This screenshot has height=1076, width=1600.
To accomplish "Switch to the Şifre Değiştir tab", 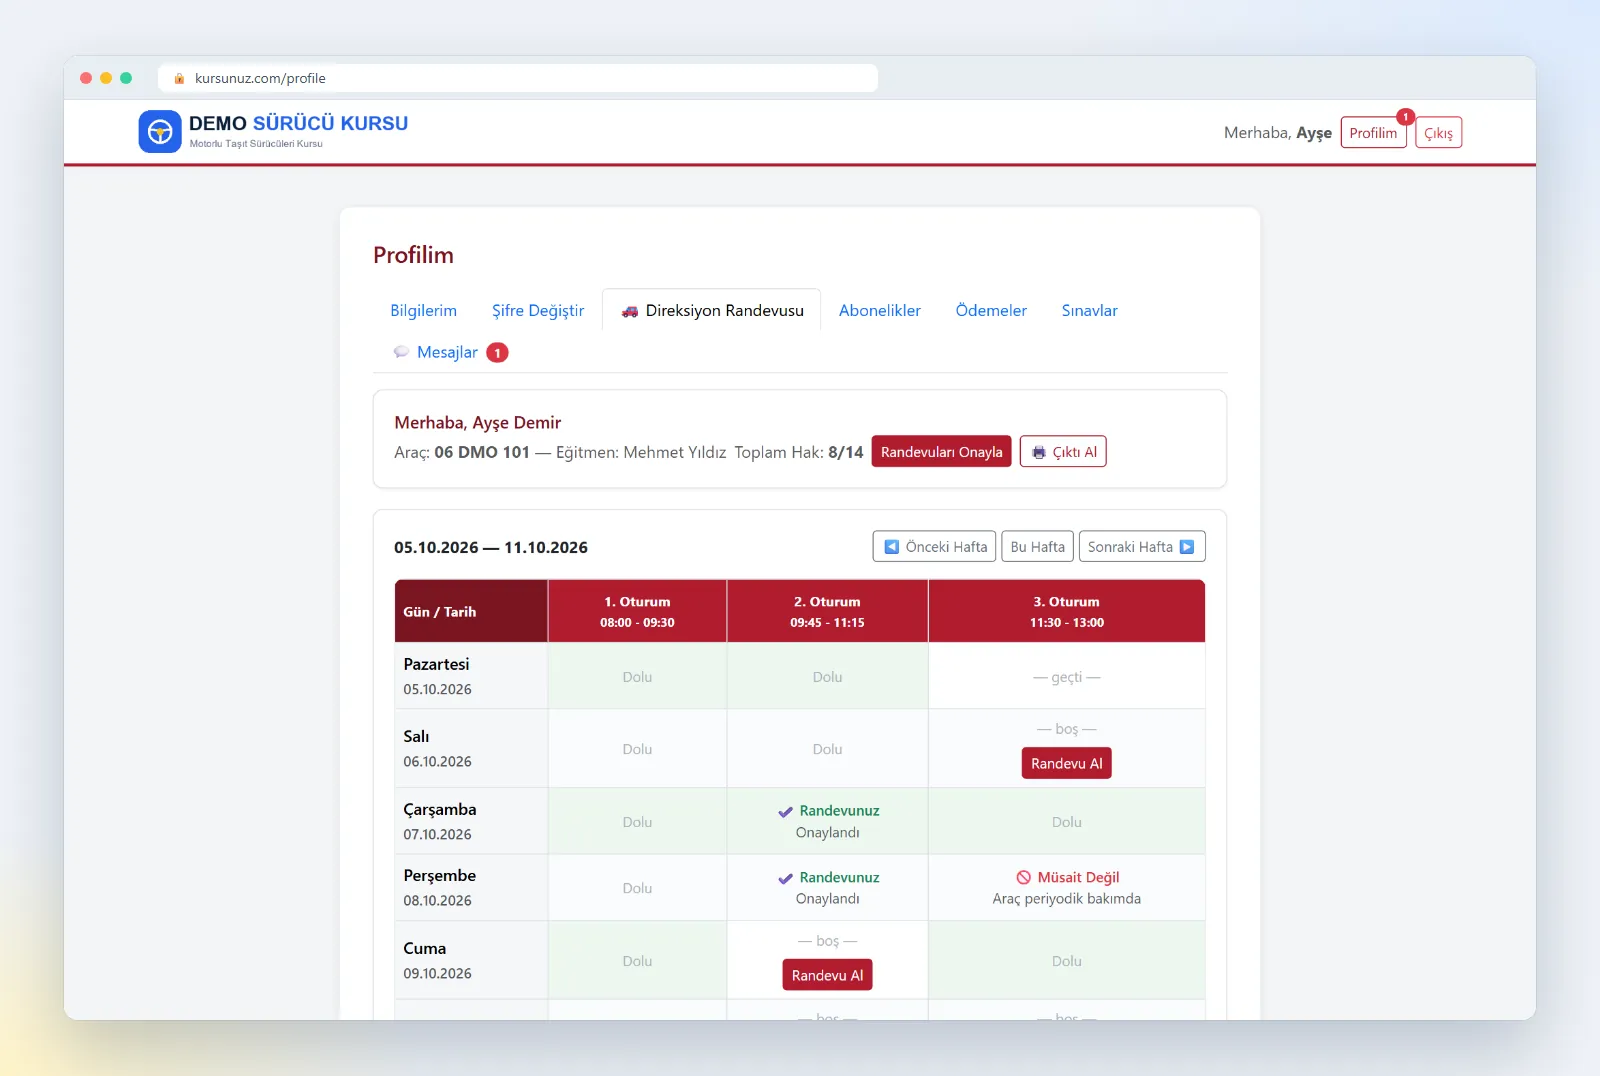I will pos(538,310).
